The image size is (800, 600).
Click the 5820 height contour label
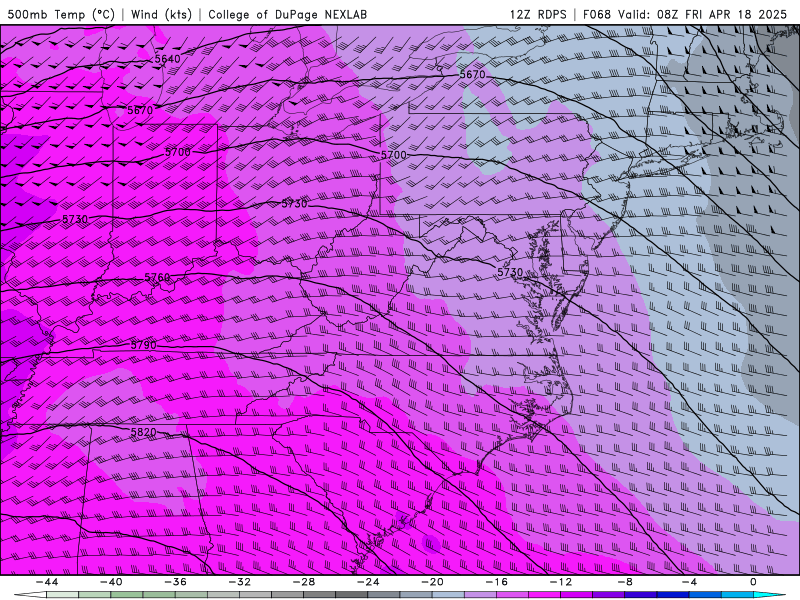click(x=143, y=433)
